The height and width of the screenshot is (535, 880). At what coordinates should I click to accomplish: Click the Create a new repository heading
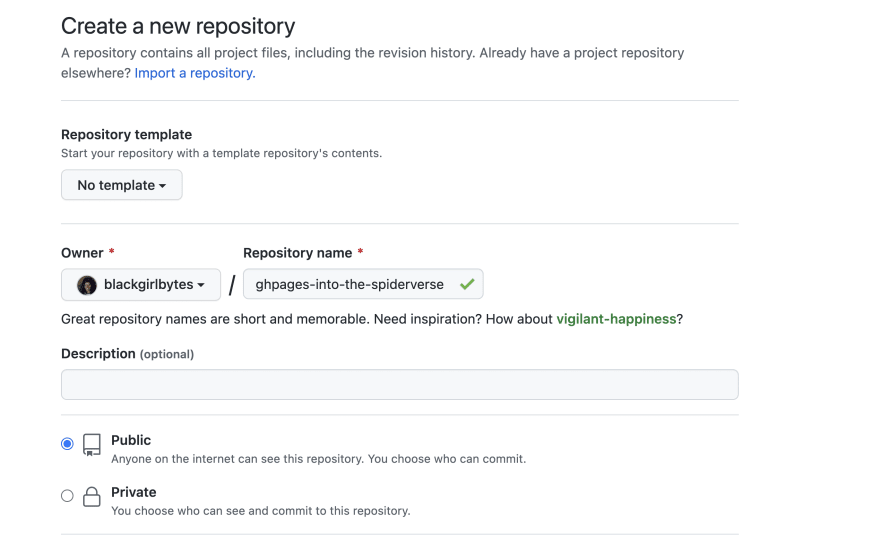[x=178, y=26]
